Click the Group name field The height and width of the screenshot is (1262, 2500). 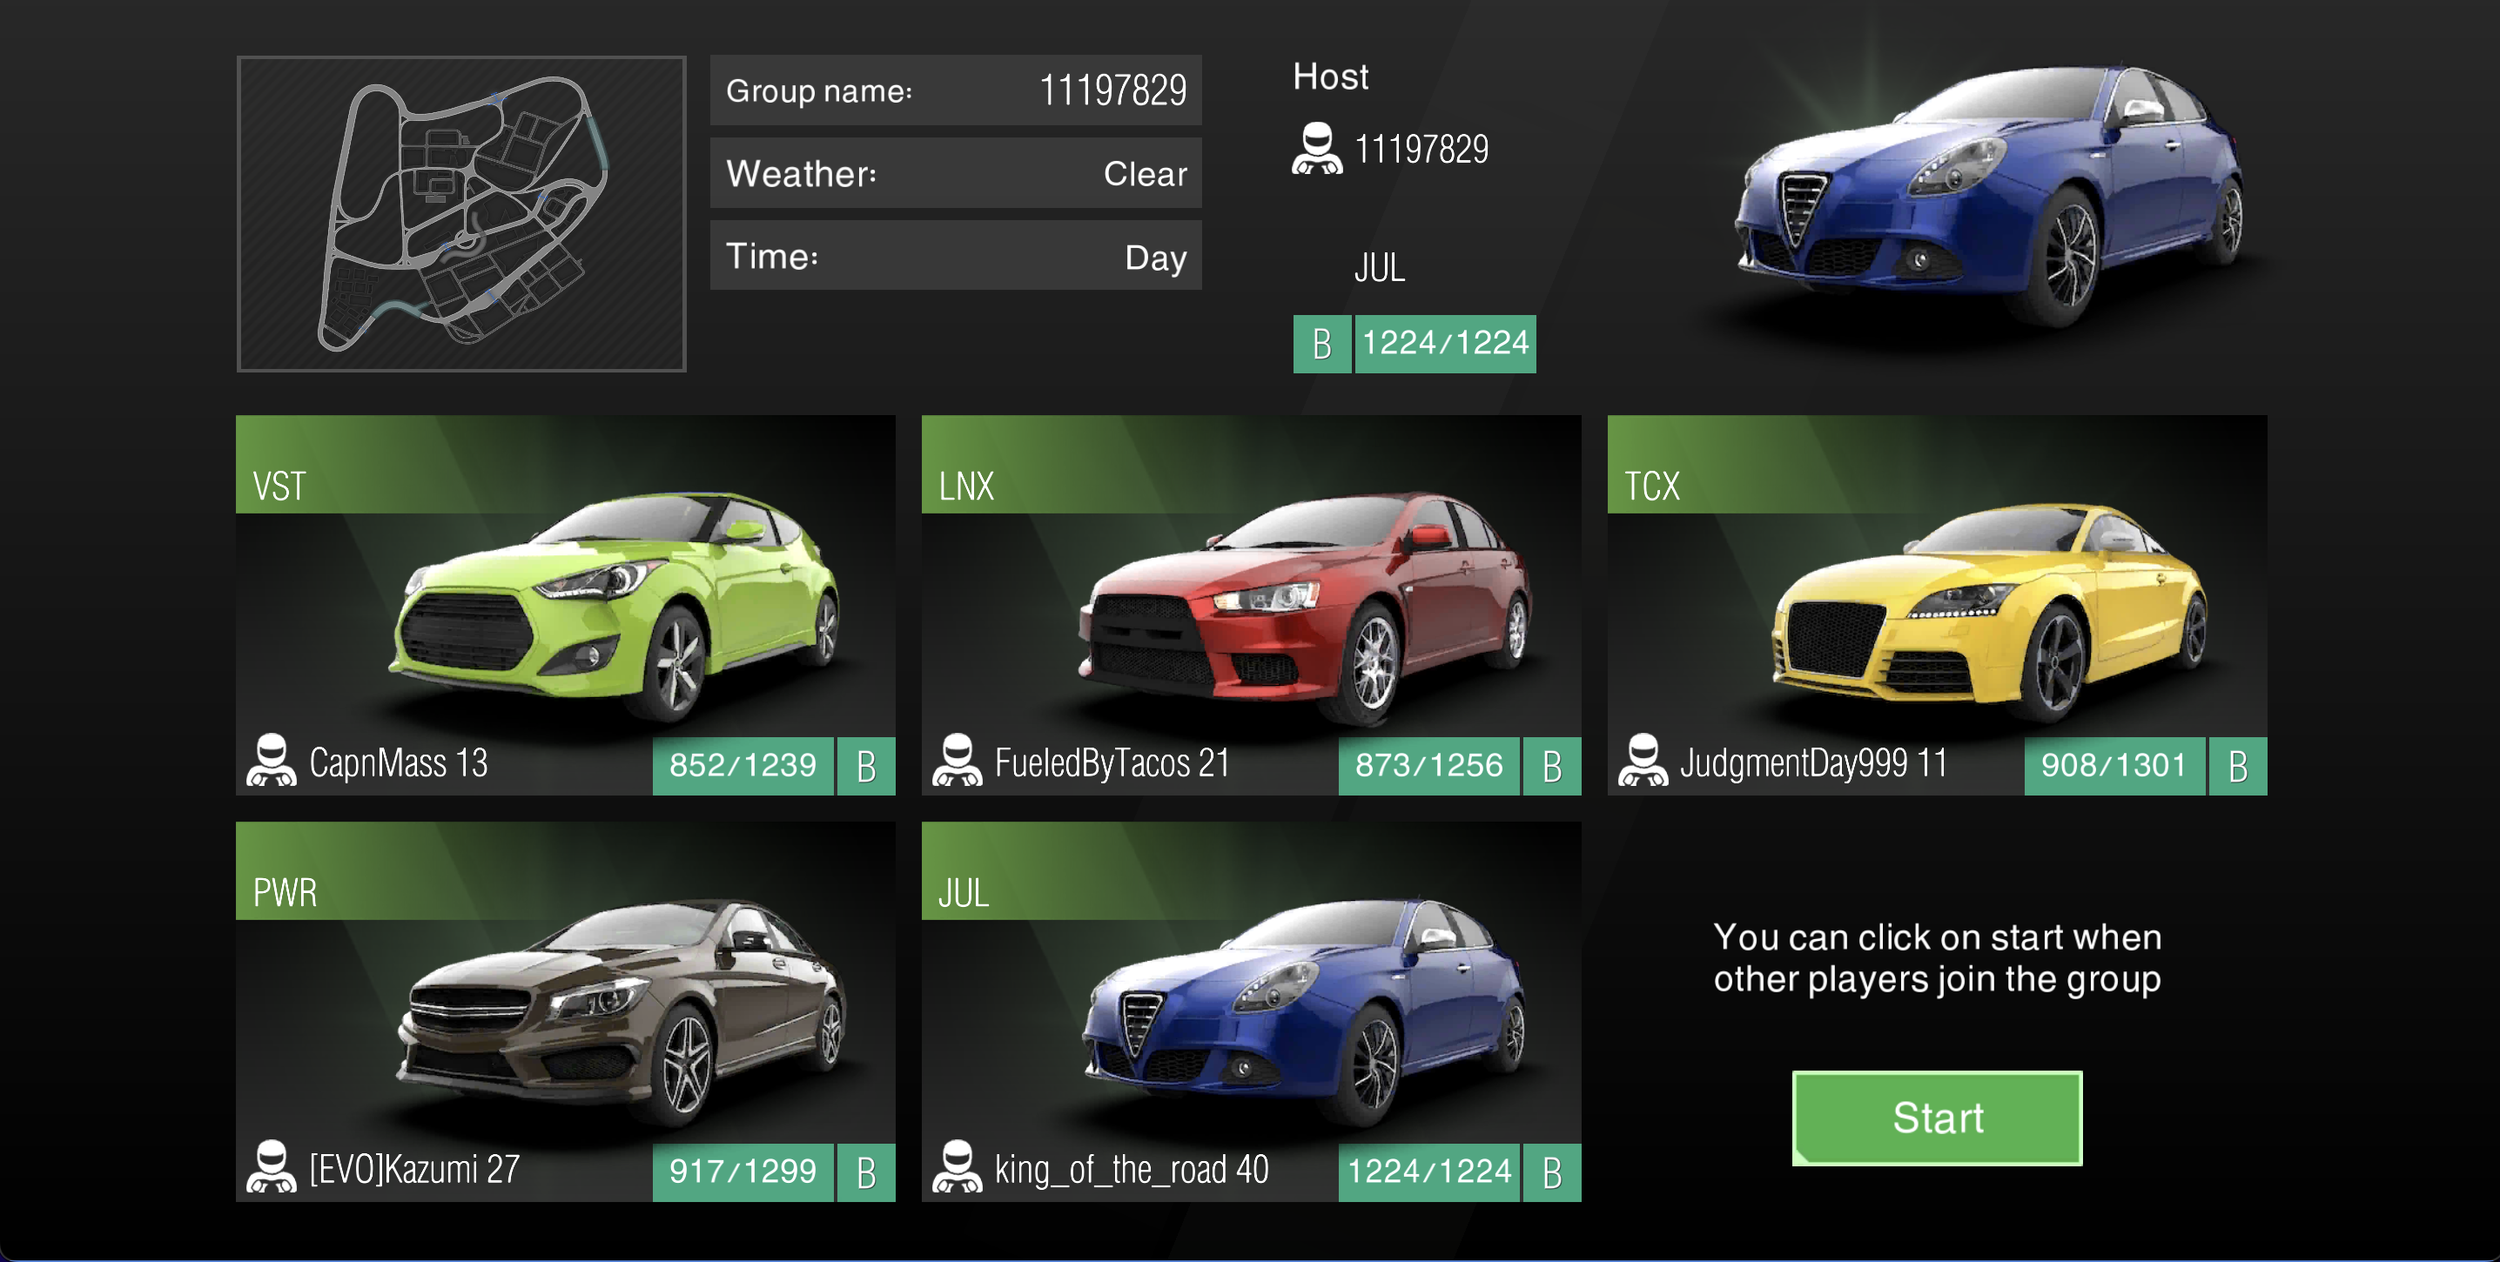coord(955,90)
